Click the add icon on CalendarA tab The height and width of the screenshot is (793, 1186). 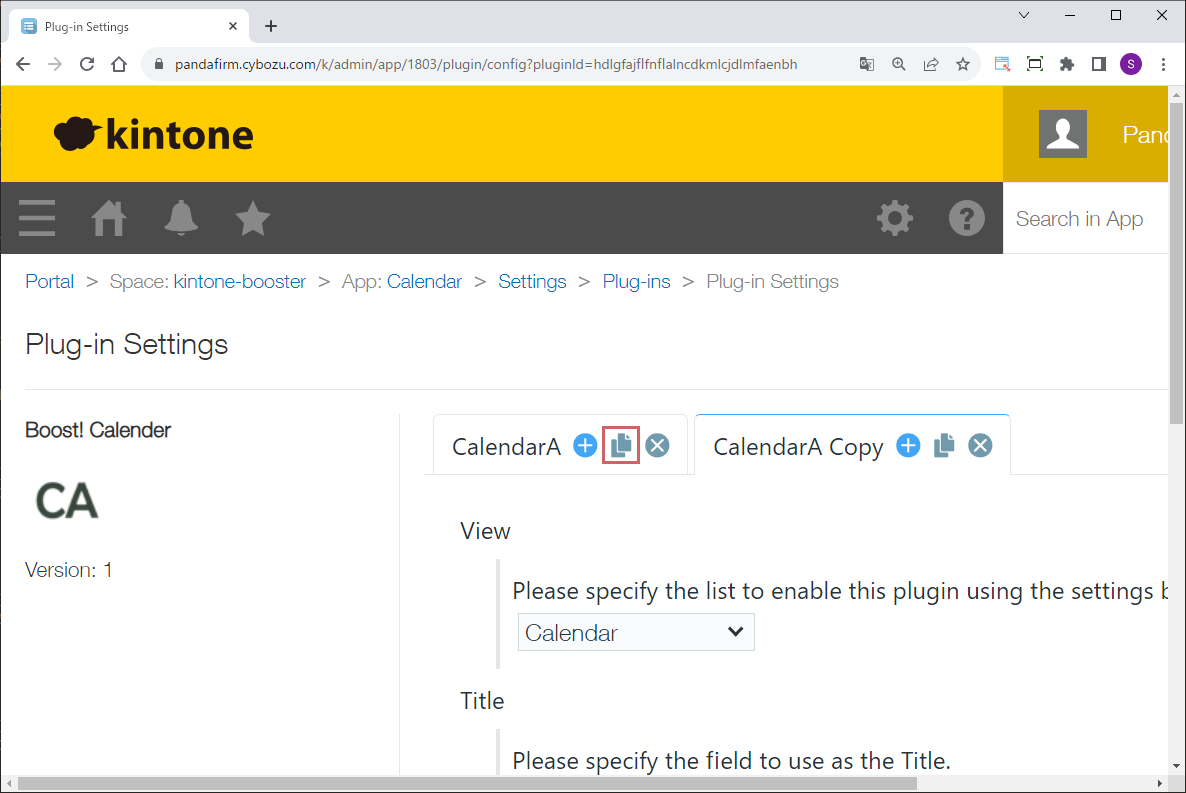[585, 446]
